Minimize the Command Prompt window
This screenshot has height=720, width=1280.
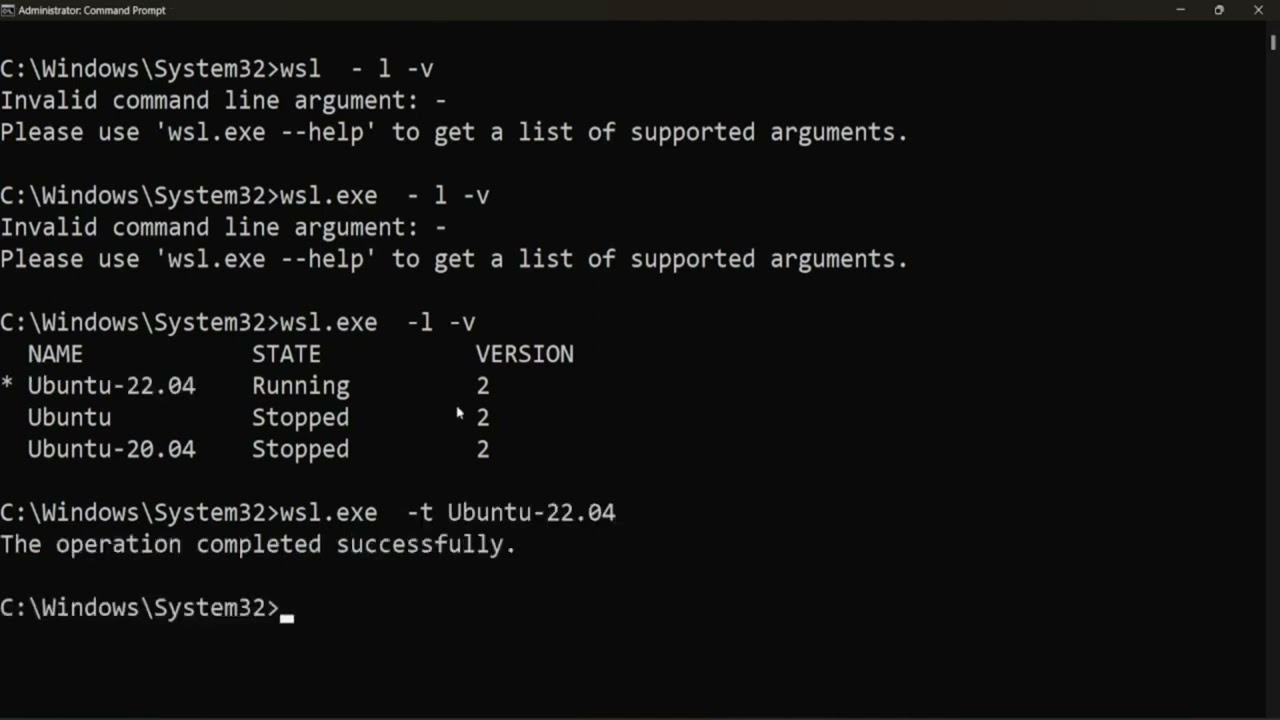(x=1180, y=10)
